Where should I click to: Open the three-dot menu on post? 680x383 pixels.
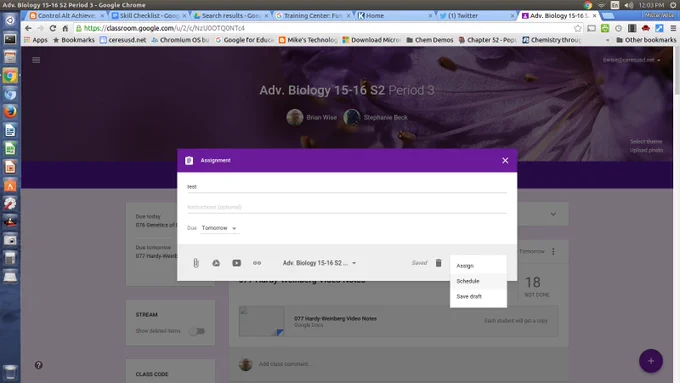(x=553, y=252)
